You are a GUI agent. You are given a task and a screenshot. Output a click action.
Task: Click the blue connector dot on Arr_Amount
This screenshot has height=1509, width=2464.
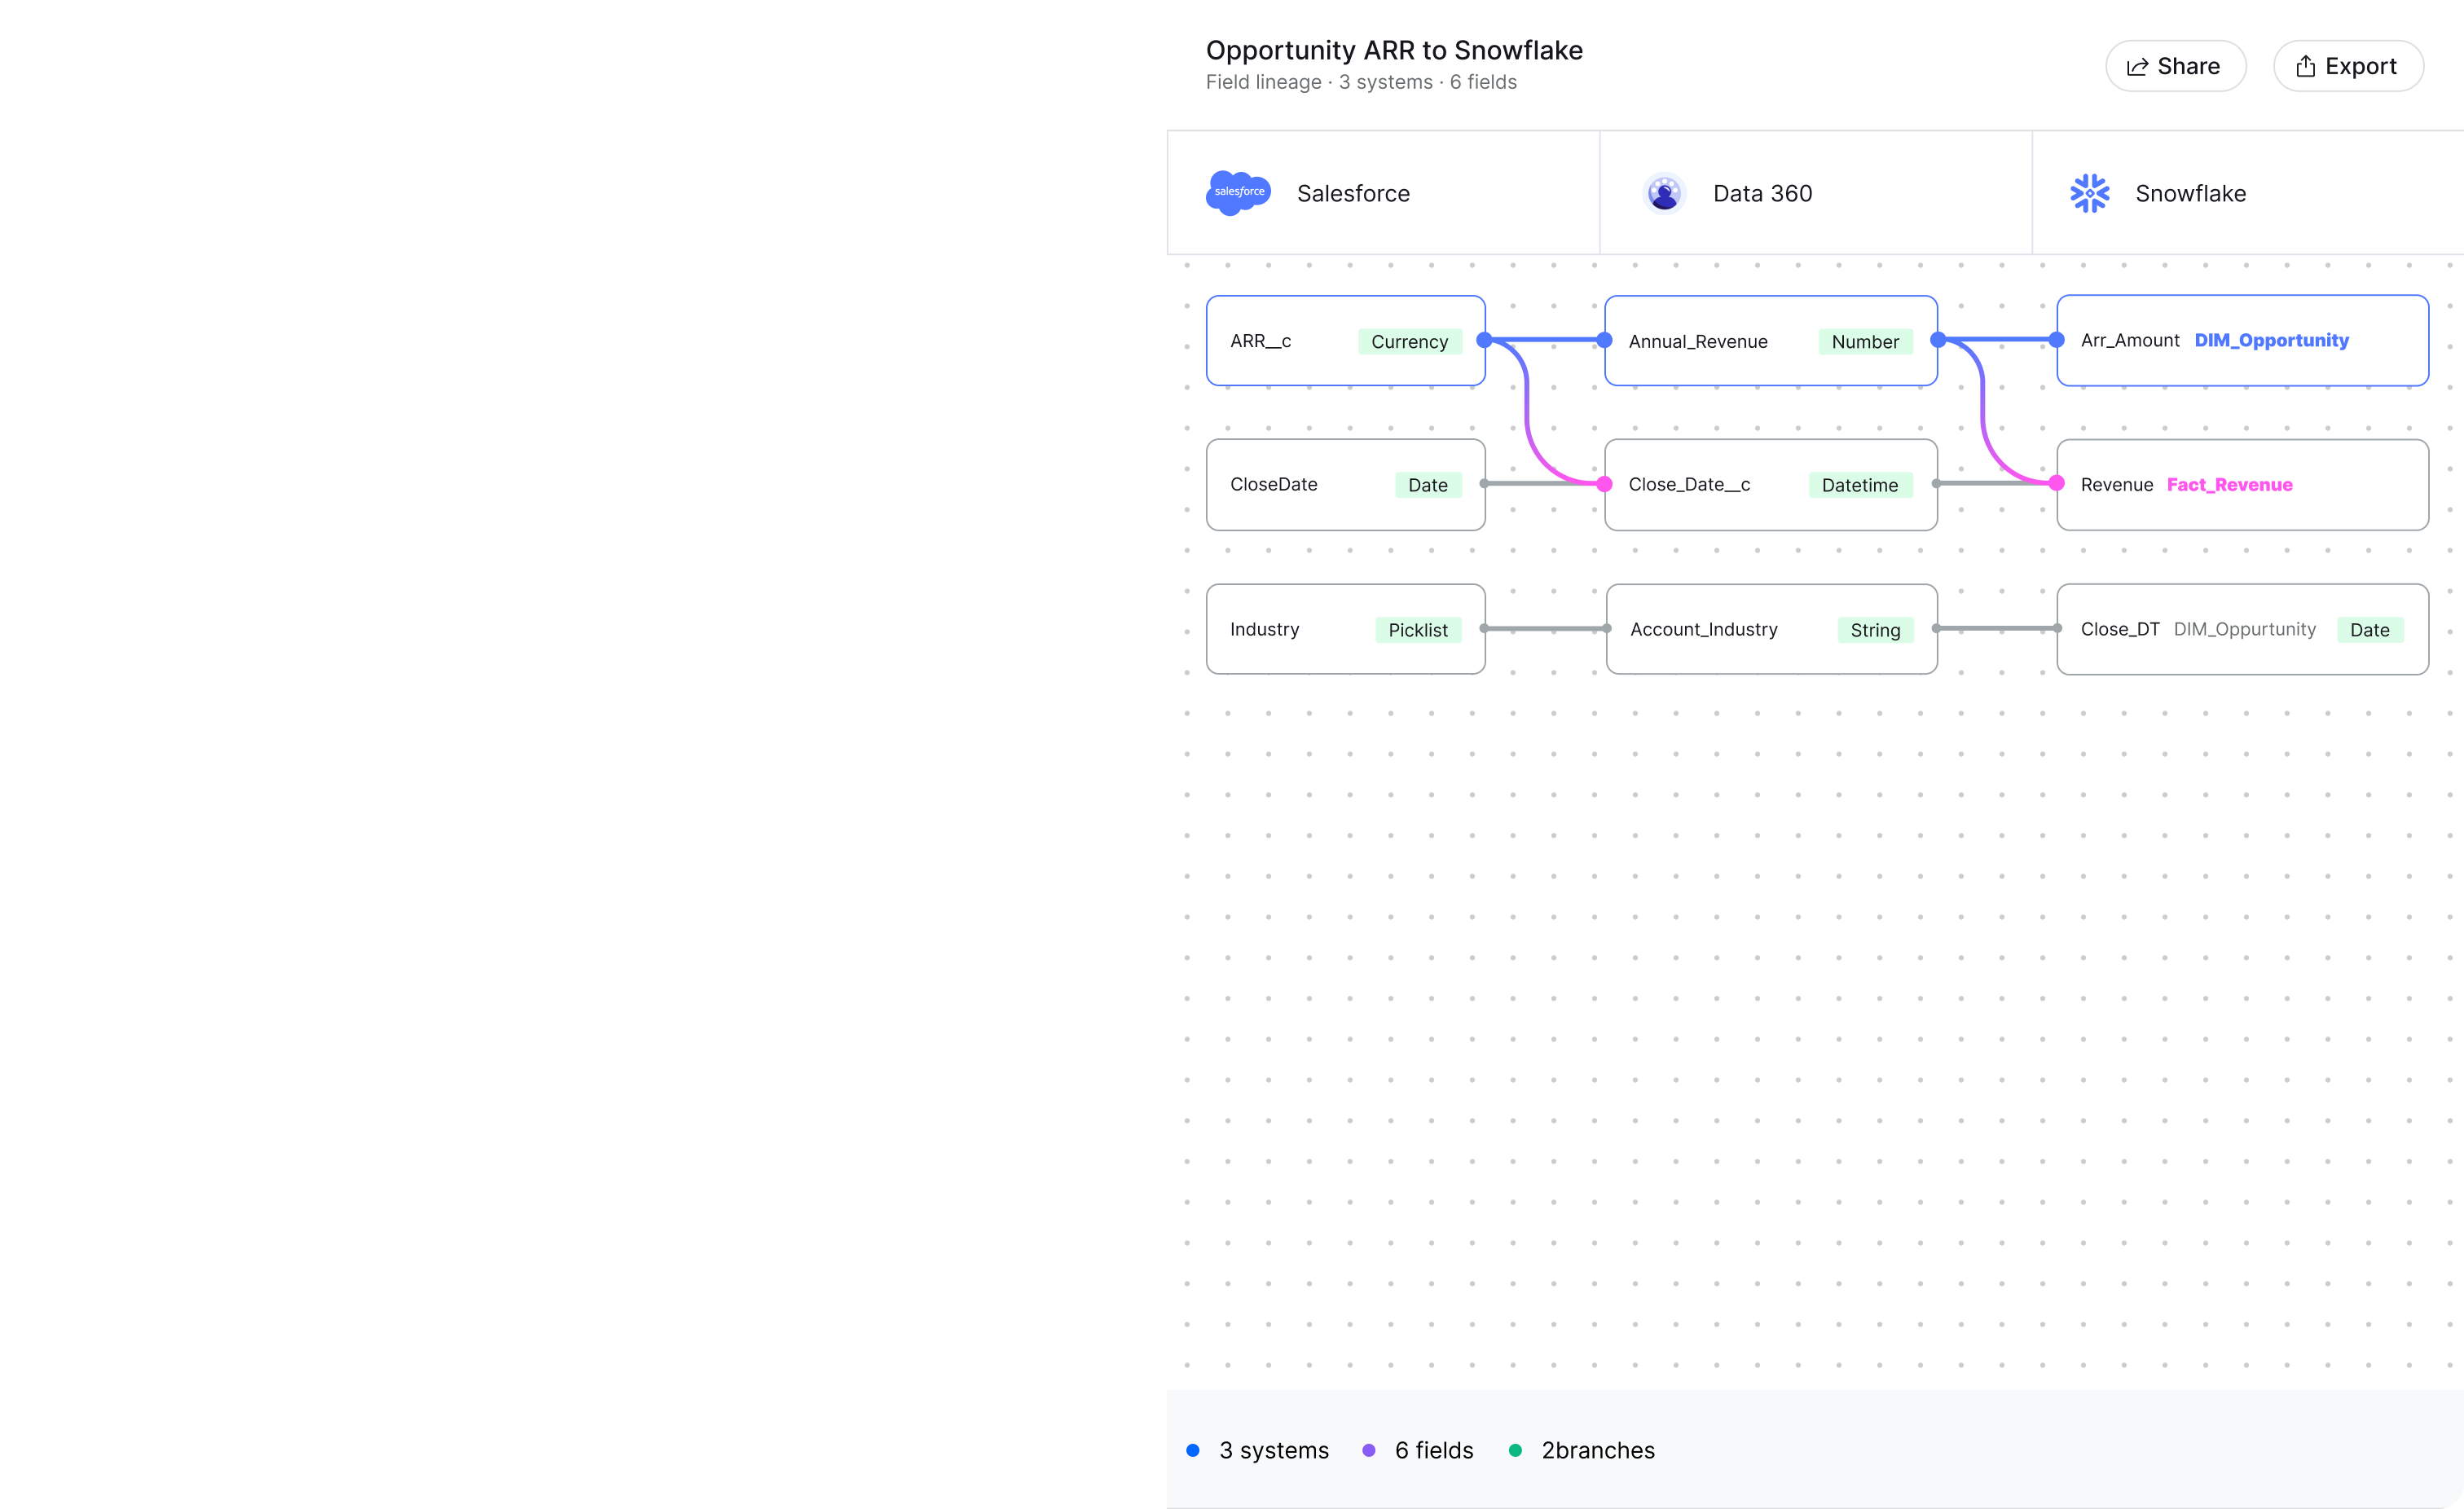tap(2056, 340)
